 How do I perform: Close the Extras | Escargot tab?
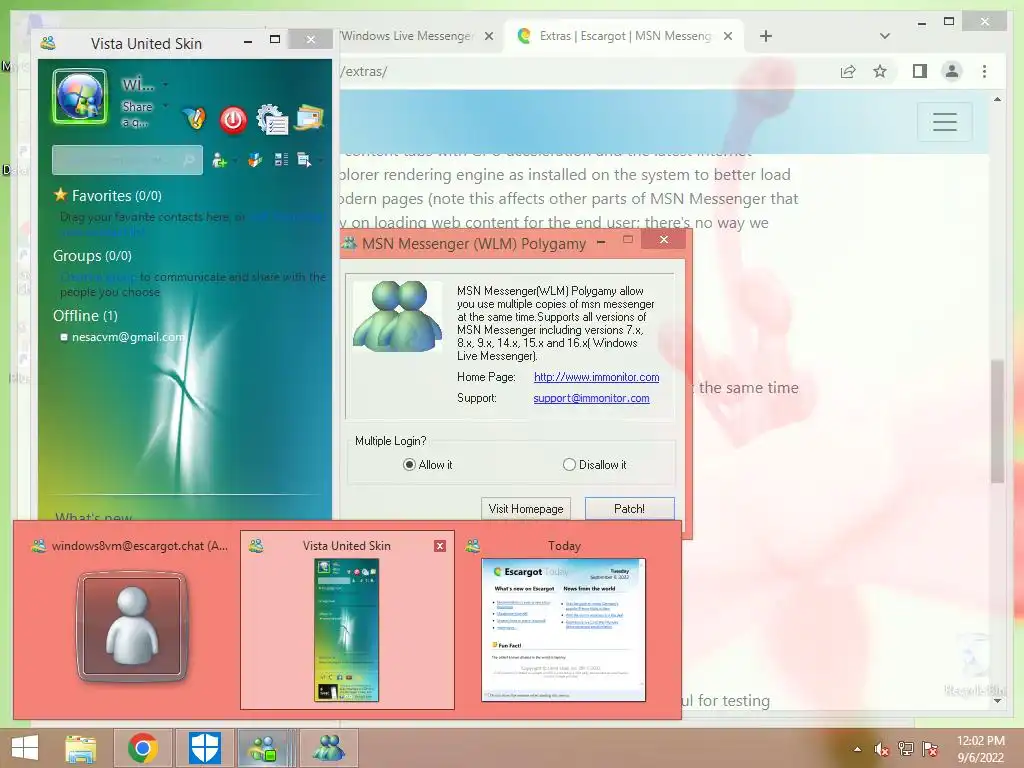click(x=728, y=36)
